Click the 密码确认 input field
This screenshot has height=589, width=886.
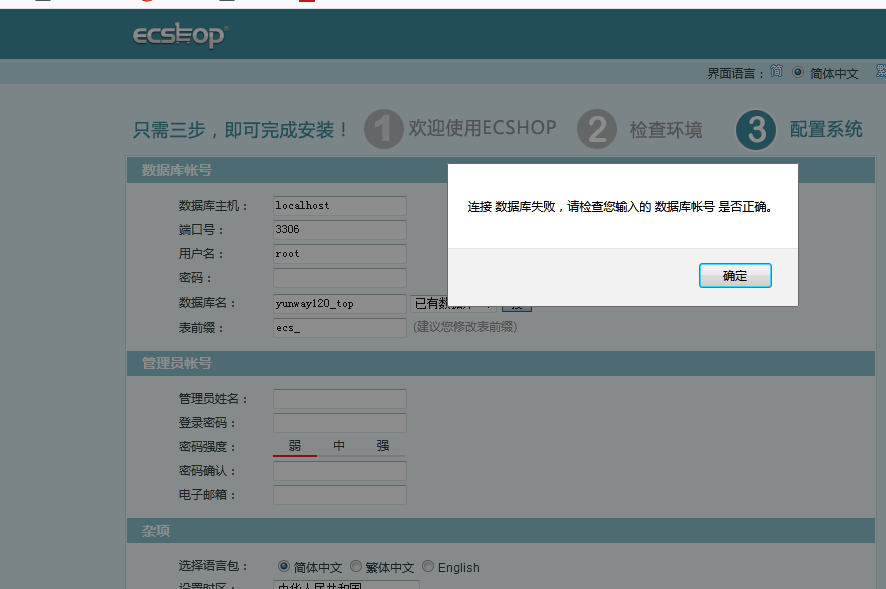coord(340,471)
